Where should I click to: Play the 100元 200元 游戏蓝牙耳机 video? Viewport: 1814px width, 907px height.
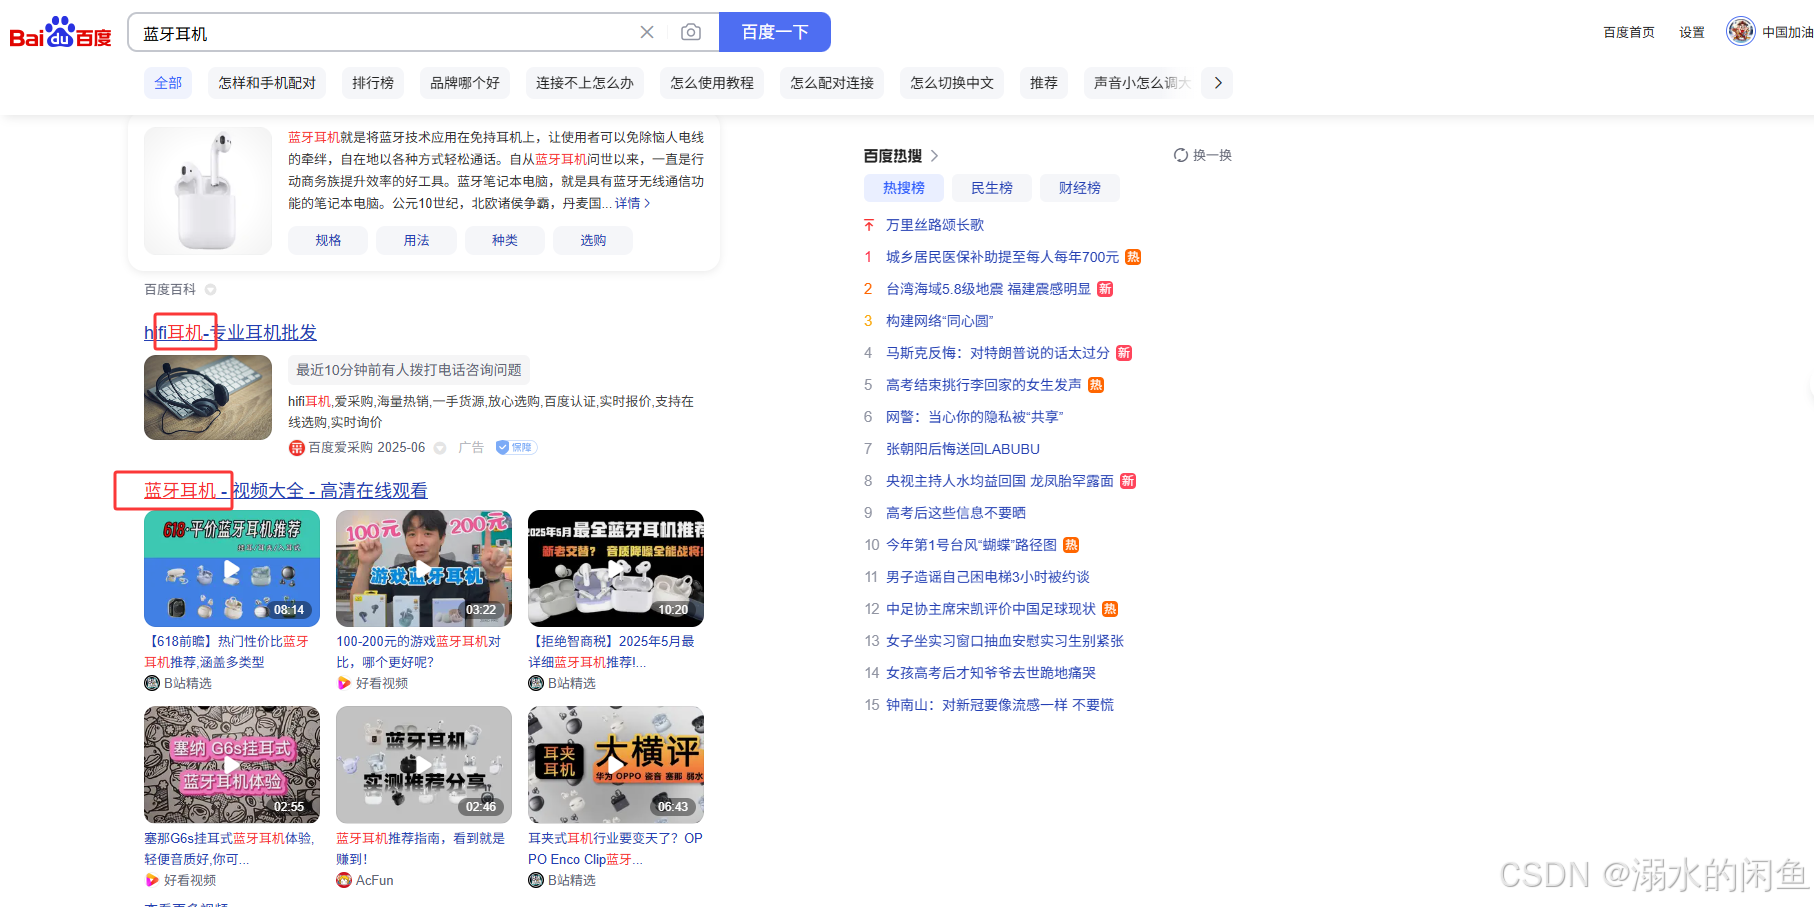click(x=424, y=568)
